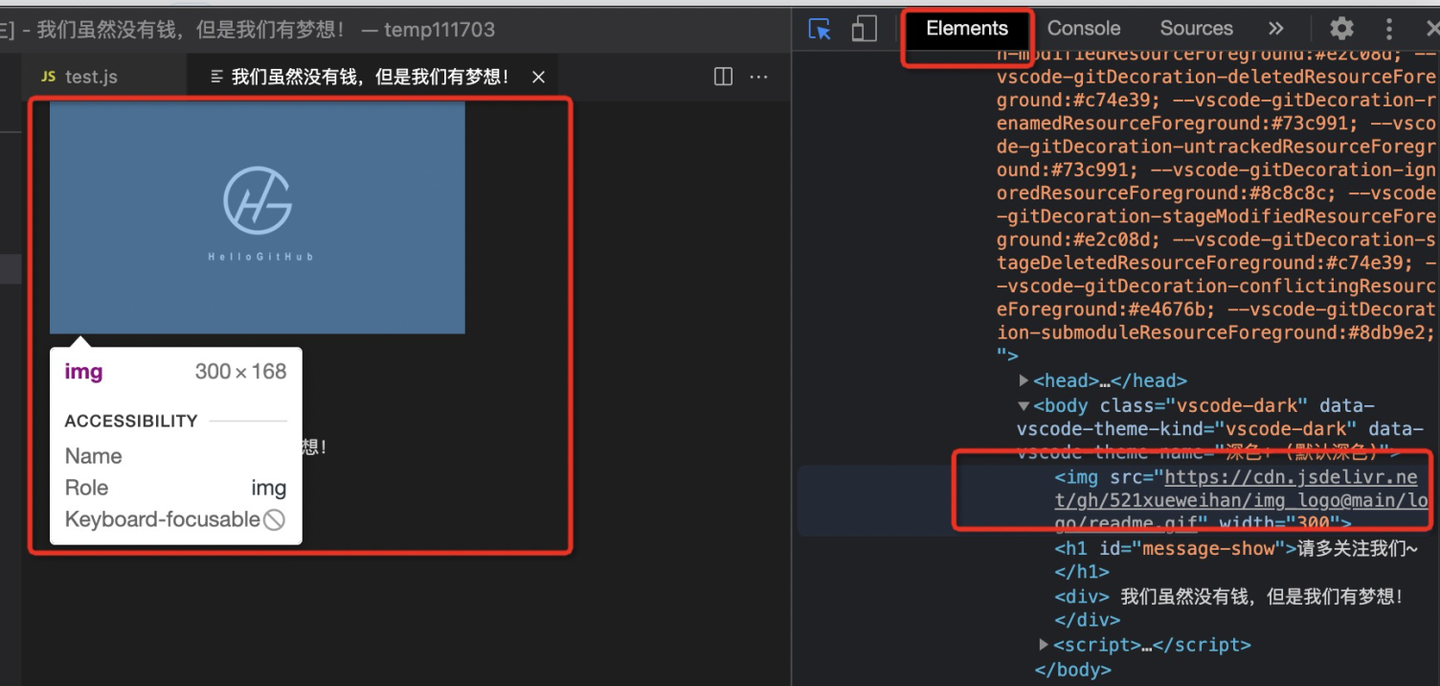
Task: Open the customize DevTools kebab menu
Action: (x=1389, y=28)
